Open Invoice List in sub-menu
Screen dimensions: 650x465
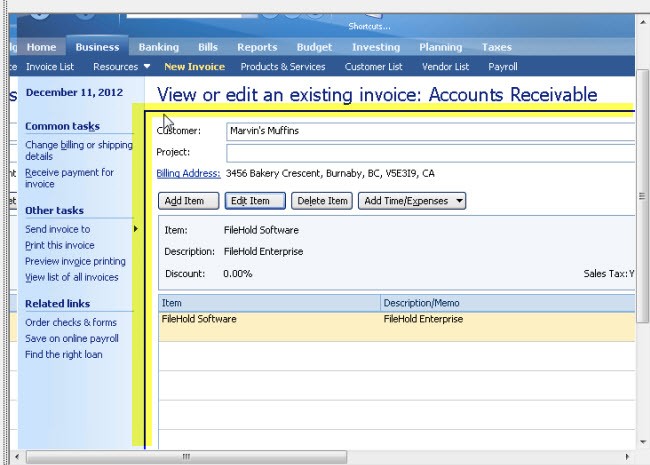[50, 67]
